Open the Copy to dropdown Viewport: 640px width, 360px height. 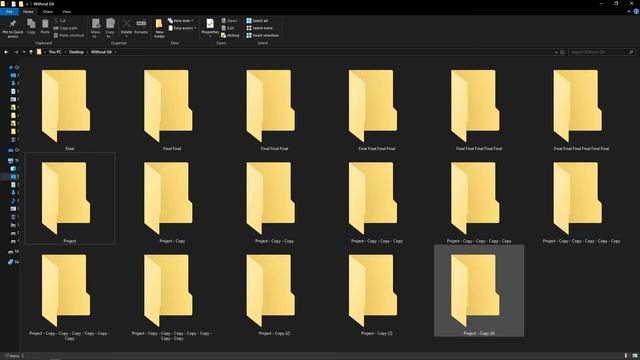coord(110,28)
